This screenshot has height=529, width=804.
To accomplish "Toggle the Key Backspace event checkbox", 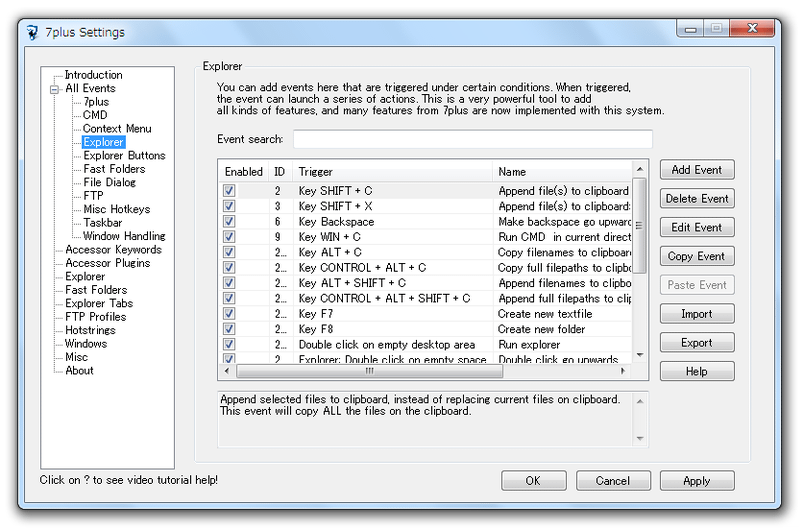I will tap(229, 221).
